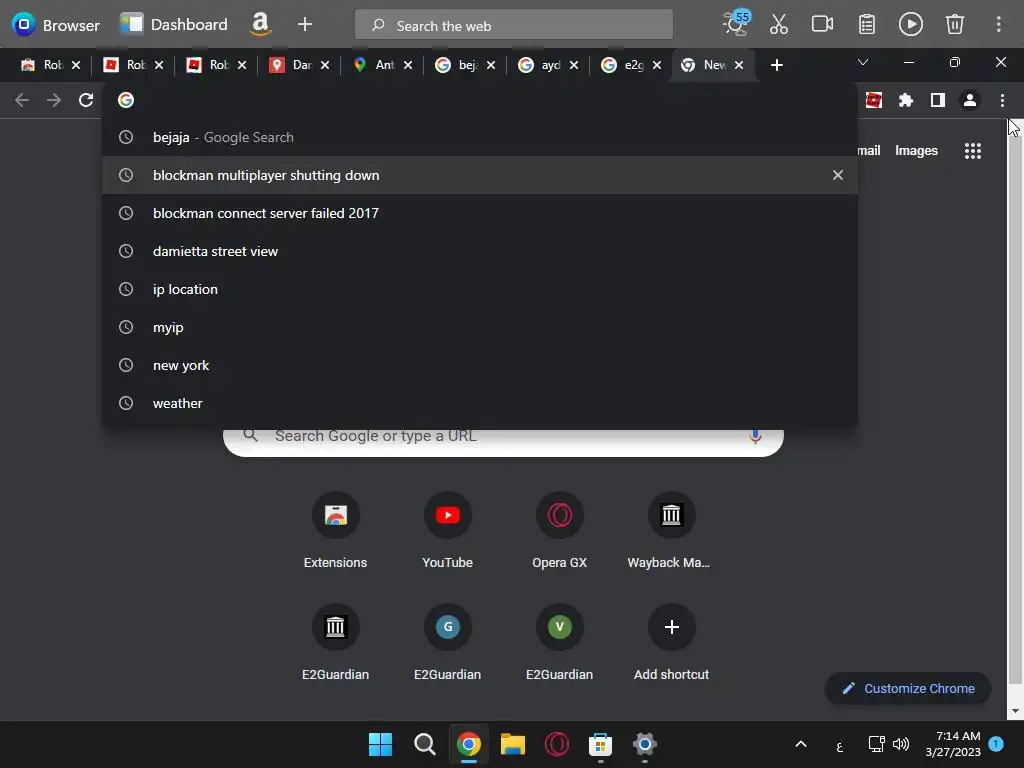The width and height of the screenshot is (1024, 768).
Task: Click the Search the web field
Action: click(x=513, y=25)
